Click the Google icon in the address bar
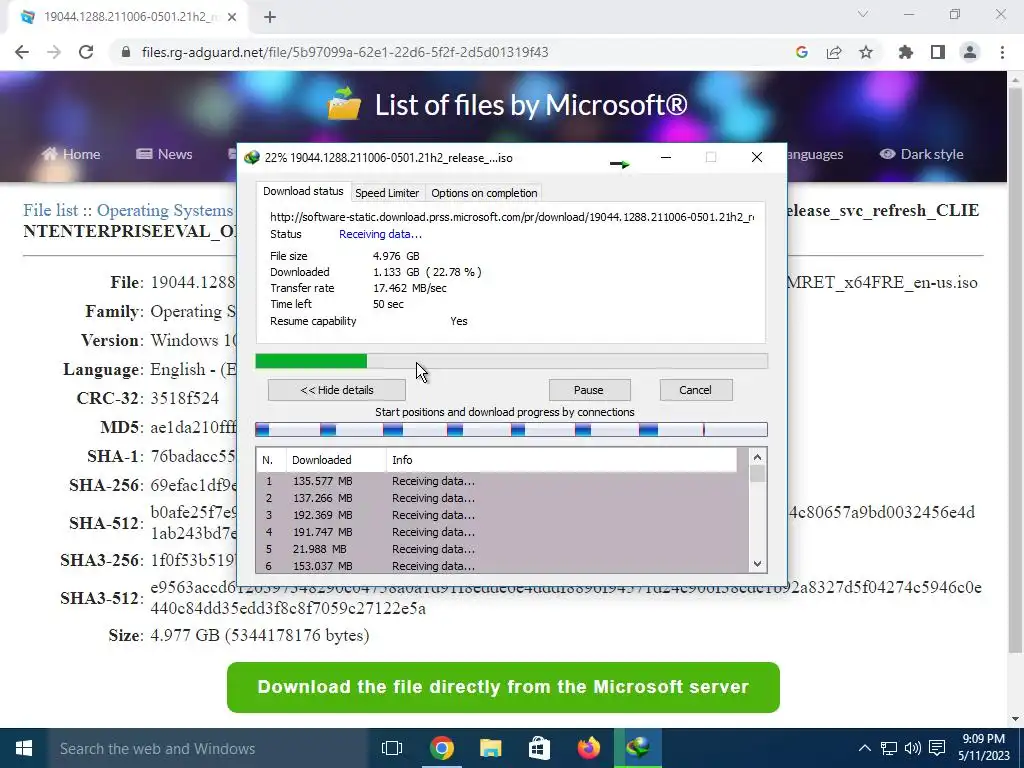This screenshot has height=768, width=1024. tap(801, 52)
